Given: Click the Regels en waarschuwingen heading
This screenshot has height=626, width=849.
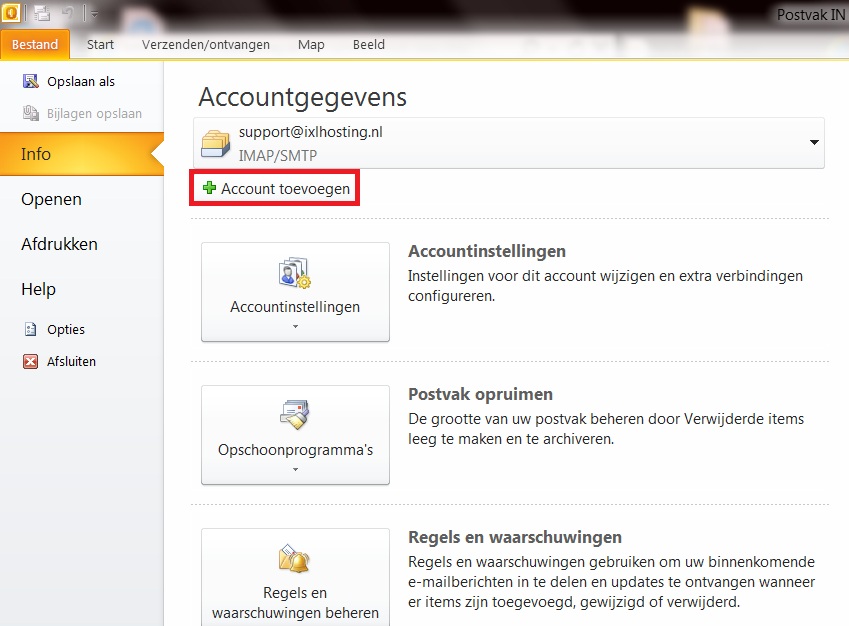Looking at the screenshot, I should (515, 537).
